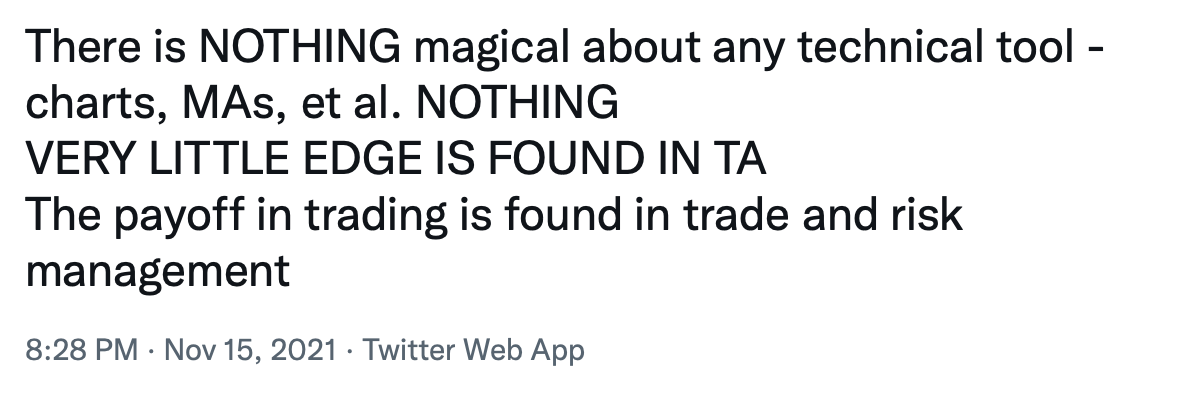The width and height of the screenshot is (1180, 396).
Task: Click the first NOTHING in the tweet
Action: pyautogui.click(x=300, y=47)
